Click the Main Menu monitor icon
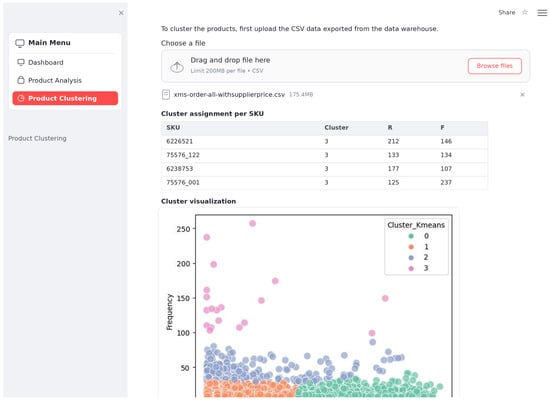Screen dimensions: 550x400 [20, 43]
